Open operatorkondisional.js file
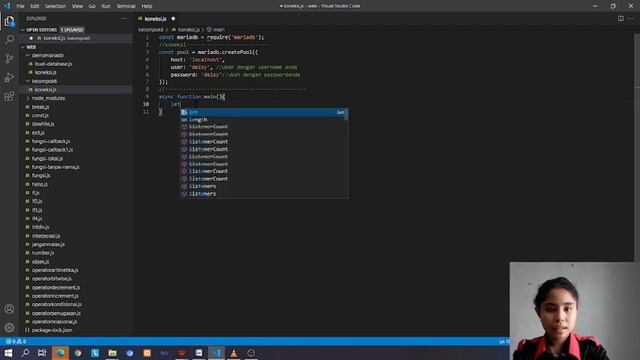 click(x=57, y=304)
